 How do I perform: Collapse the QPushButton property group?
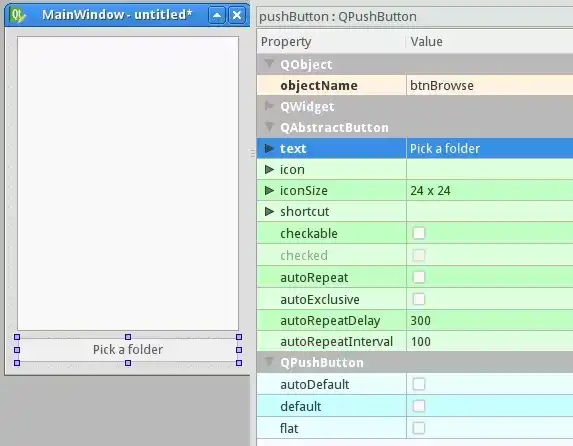(269, 362)
